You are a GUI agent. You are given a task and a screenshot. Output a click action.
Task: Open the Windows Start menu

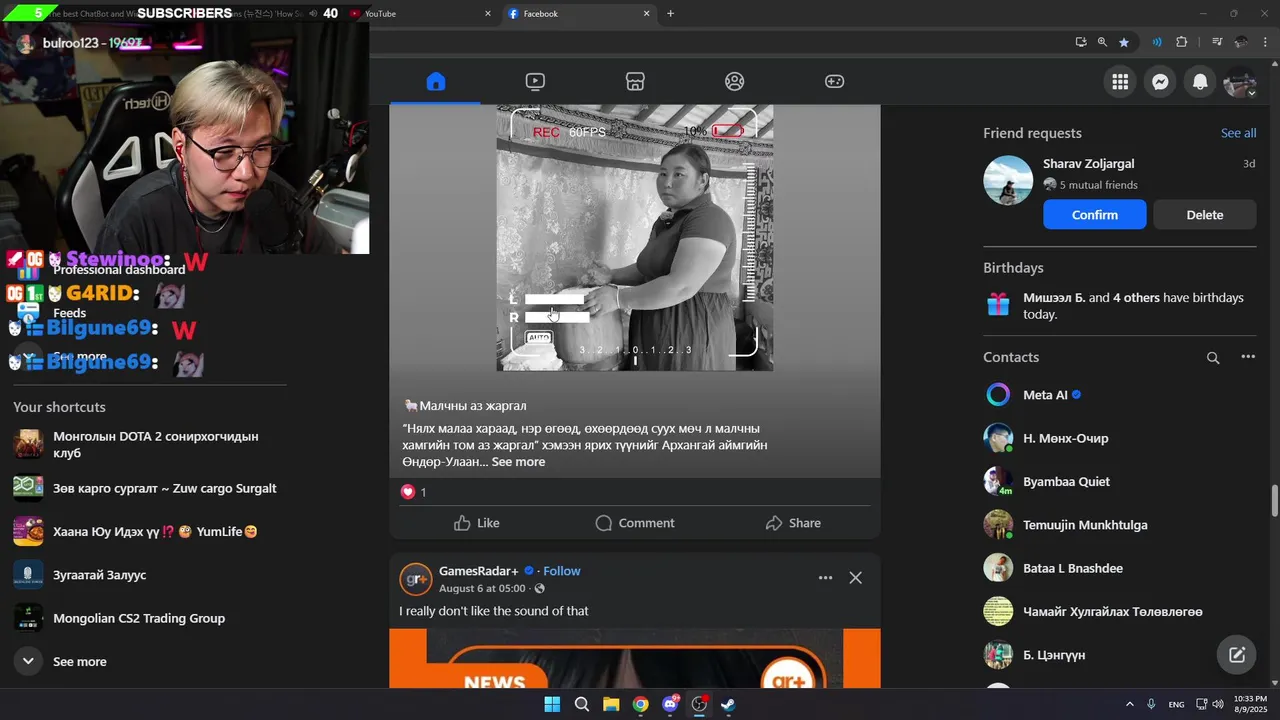tap(552, 704)
